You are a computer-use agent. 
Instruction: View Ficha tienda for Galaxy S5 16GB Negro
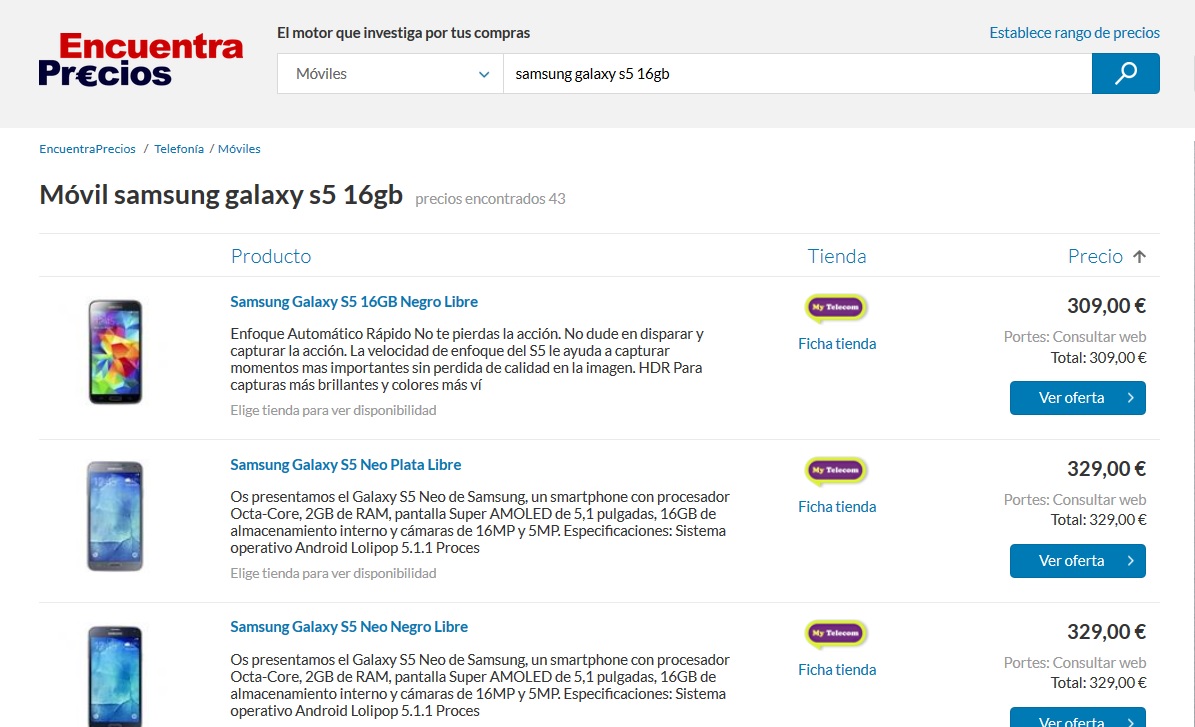pyautogui.click(x=836, y=344)
